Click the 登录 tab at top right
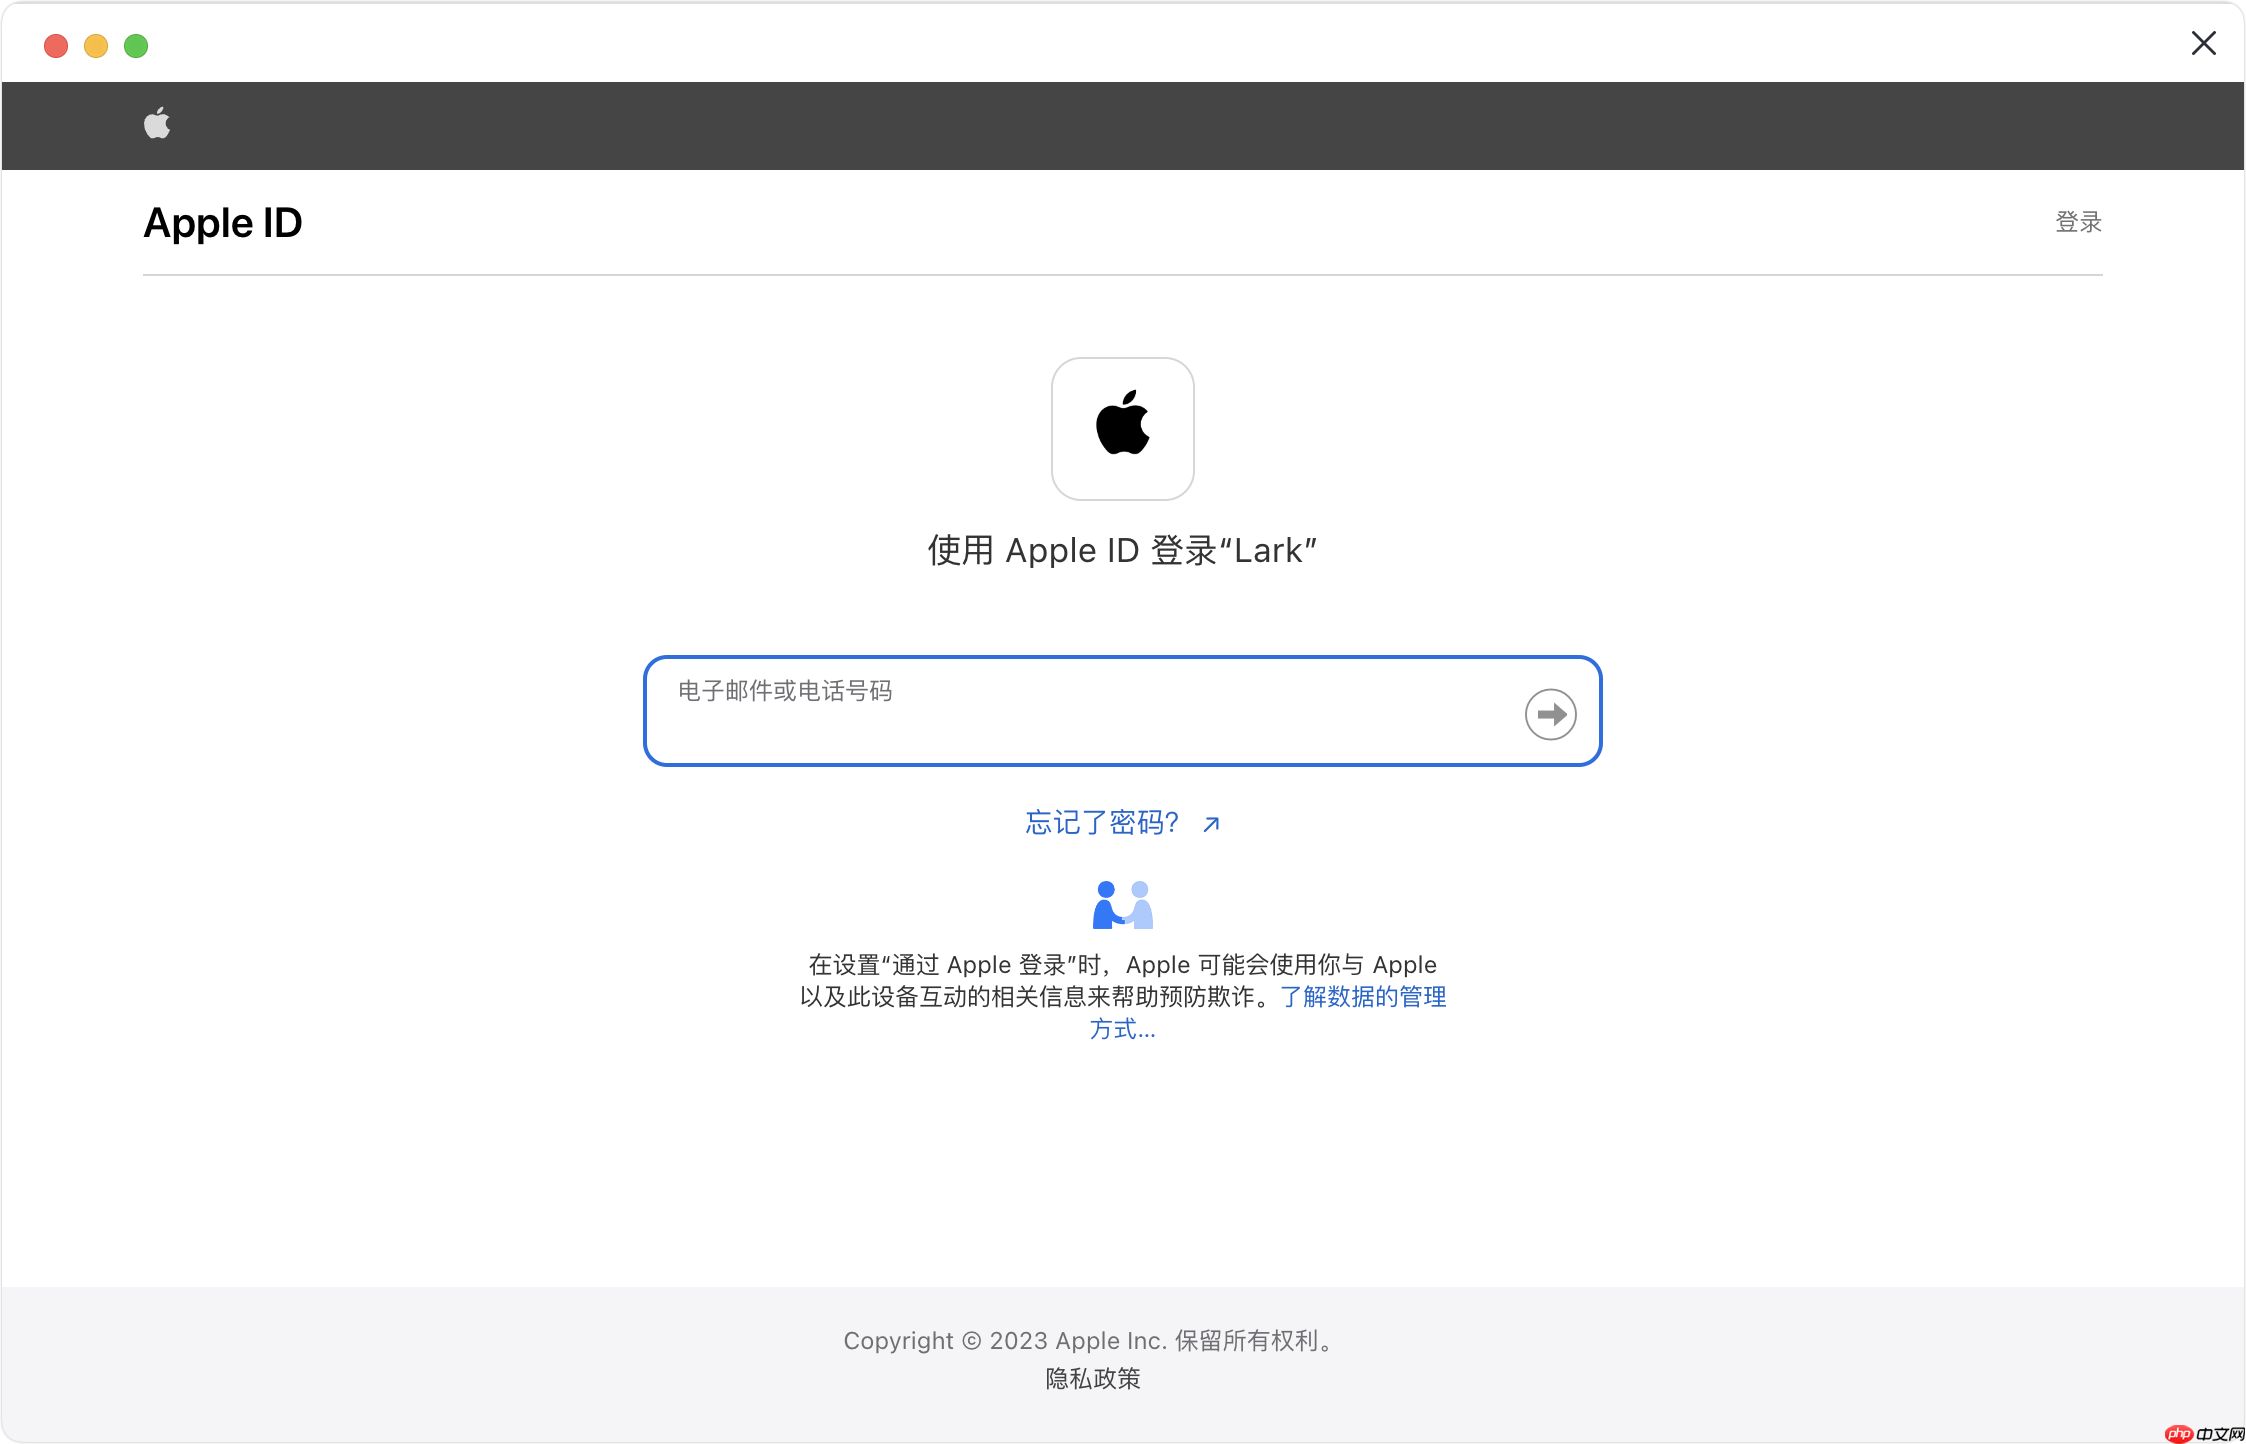This screenshot has height=1444, width=2246. coord(2078,222)
